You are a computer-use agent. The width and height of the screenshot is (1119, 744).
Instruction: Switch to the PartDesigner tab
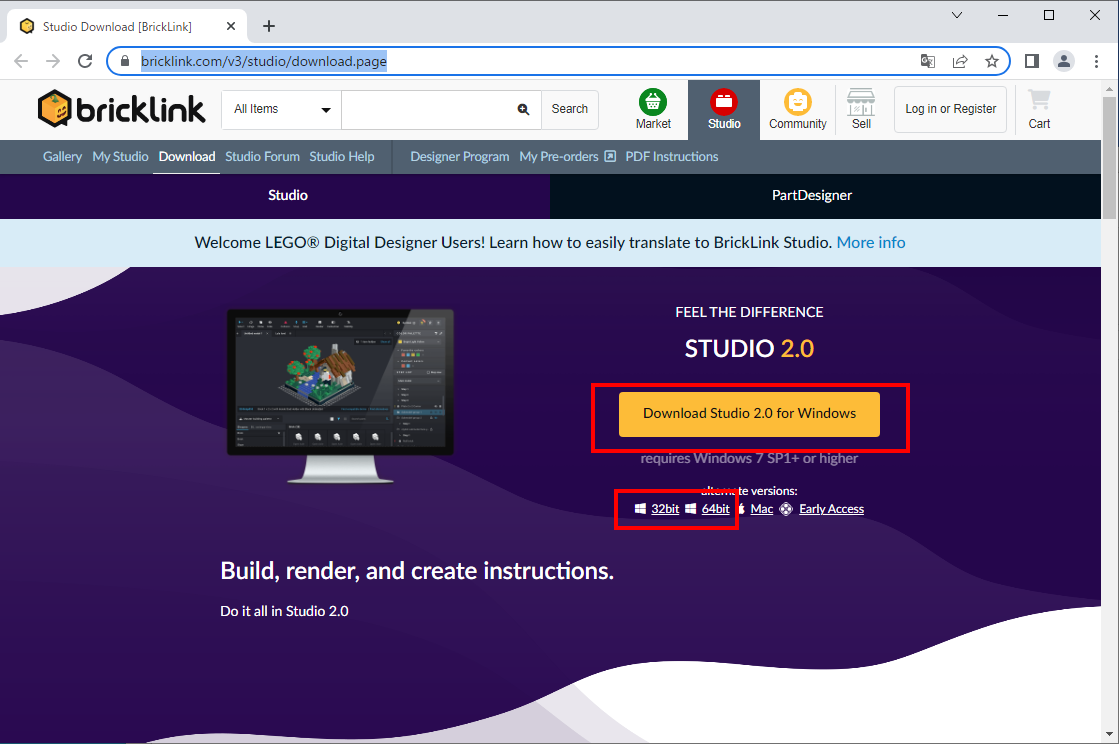(811, 196)
